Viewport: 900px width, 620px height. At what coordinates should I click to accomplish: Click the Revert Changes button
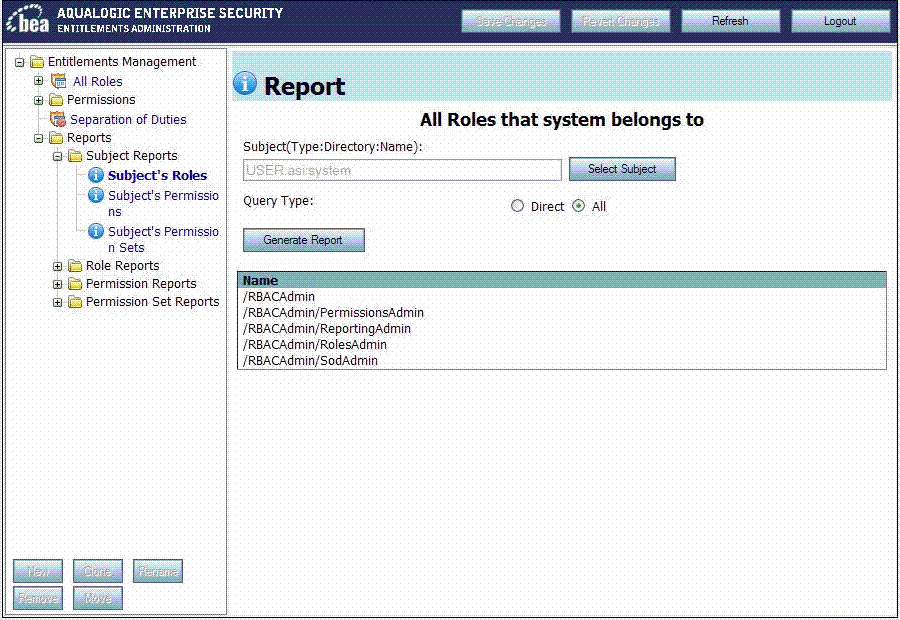tap(620, 21)
